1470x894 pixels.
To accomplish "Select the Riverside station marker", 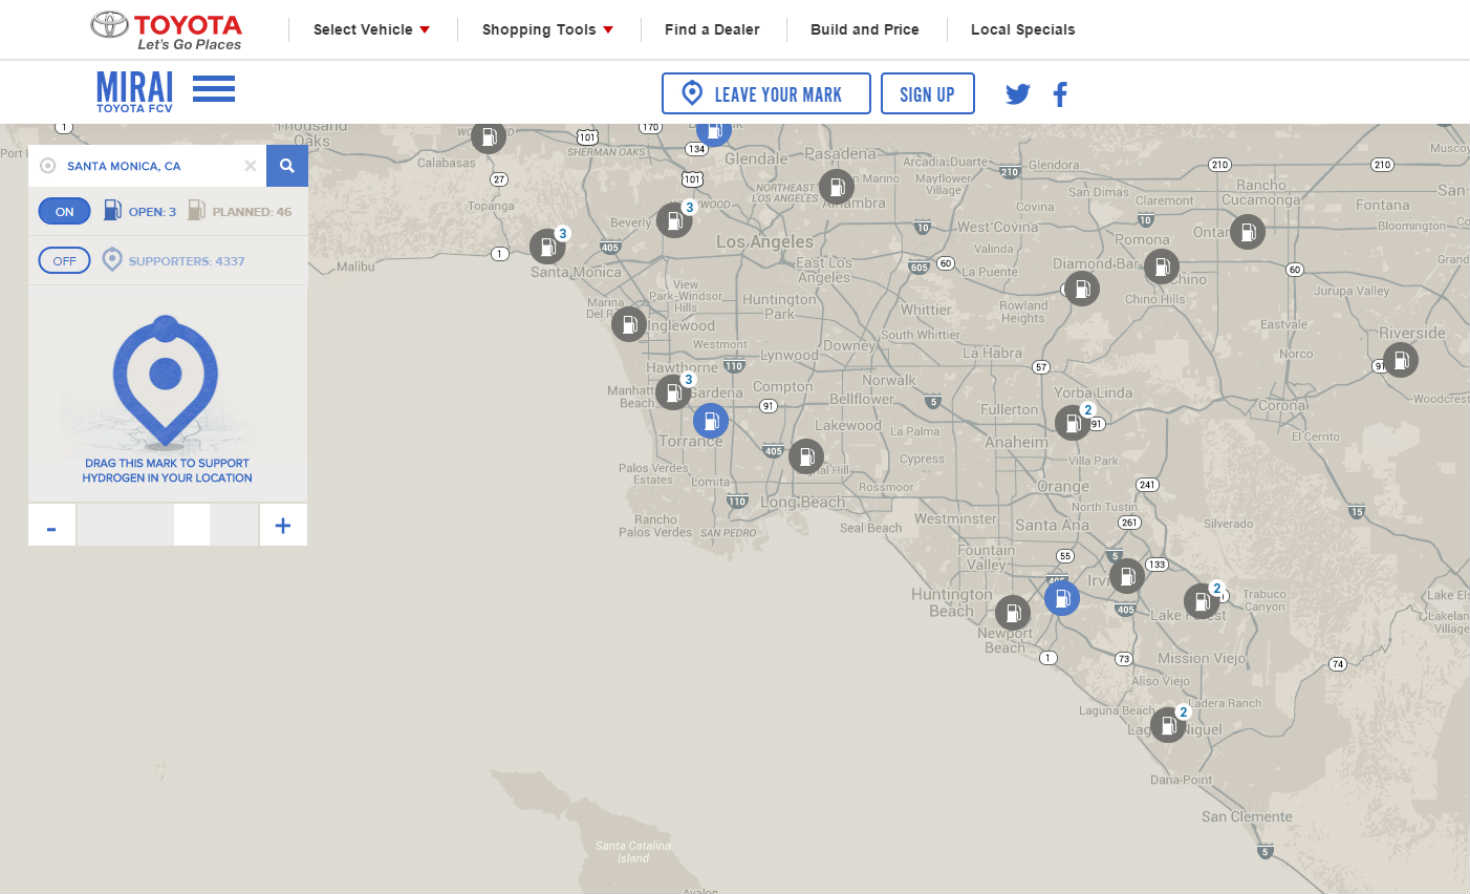I will point(1400,360).
